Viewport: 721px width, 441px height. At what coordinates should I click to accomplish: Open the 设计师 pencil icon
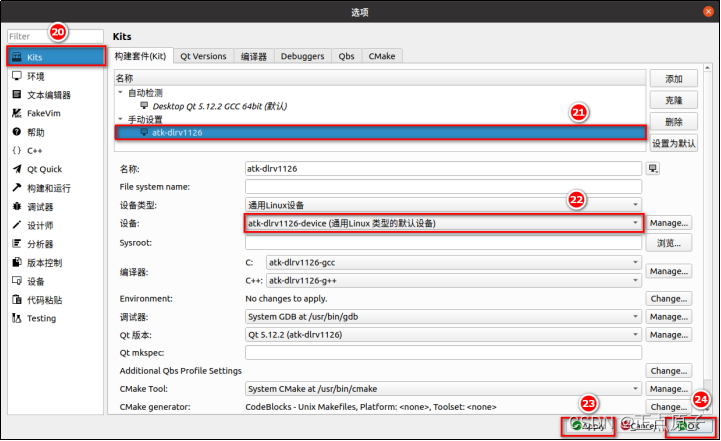17,225
